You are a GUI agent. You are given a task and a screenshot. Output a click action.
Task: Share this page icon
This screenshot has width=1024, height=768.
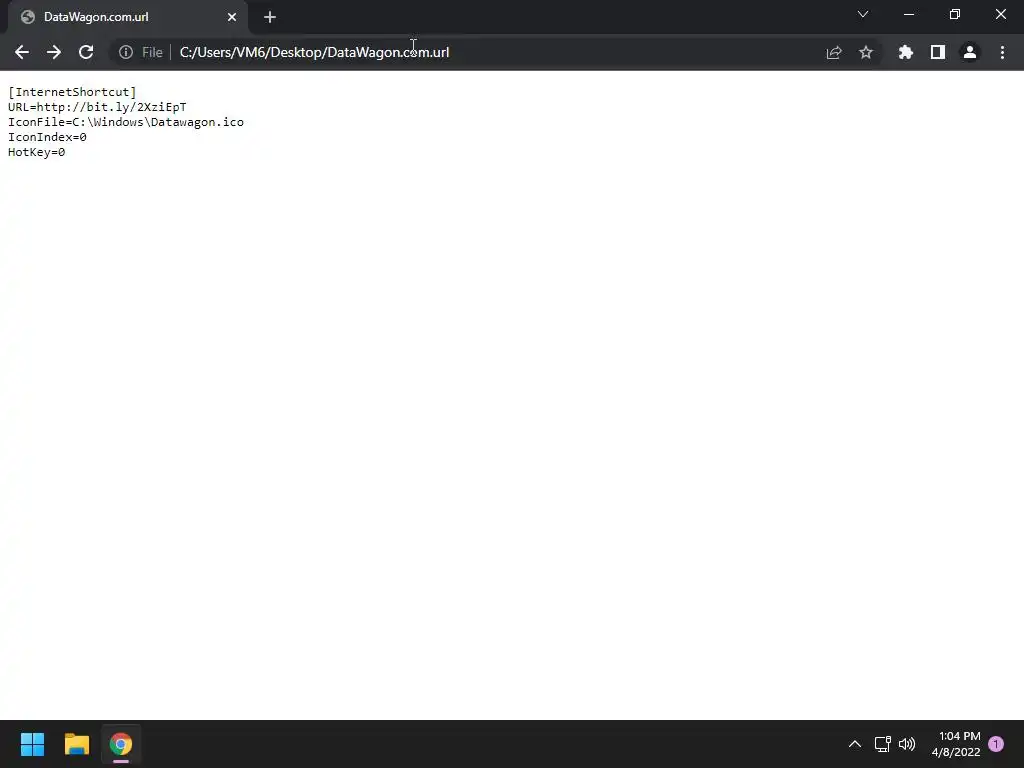click(834, 52)
